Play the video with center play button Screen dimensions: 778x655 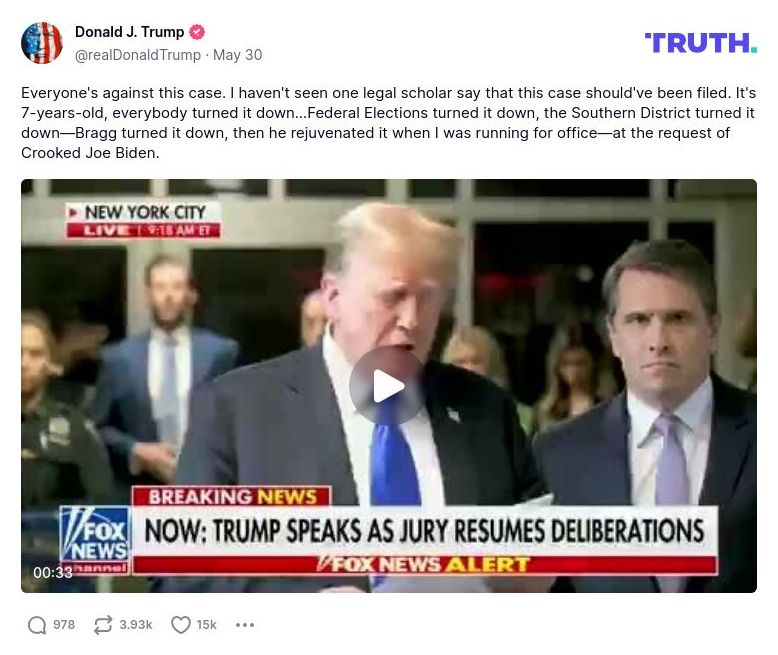point(388,386)
